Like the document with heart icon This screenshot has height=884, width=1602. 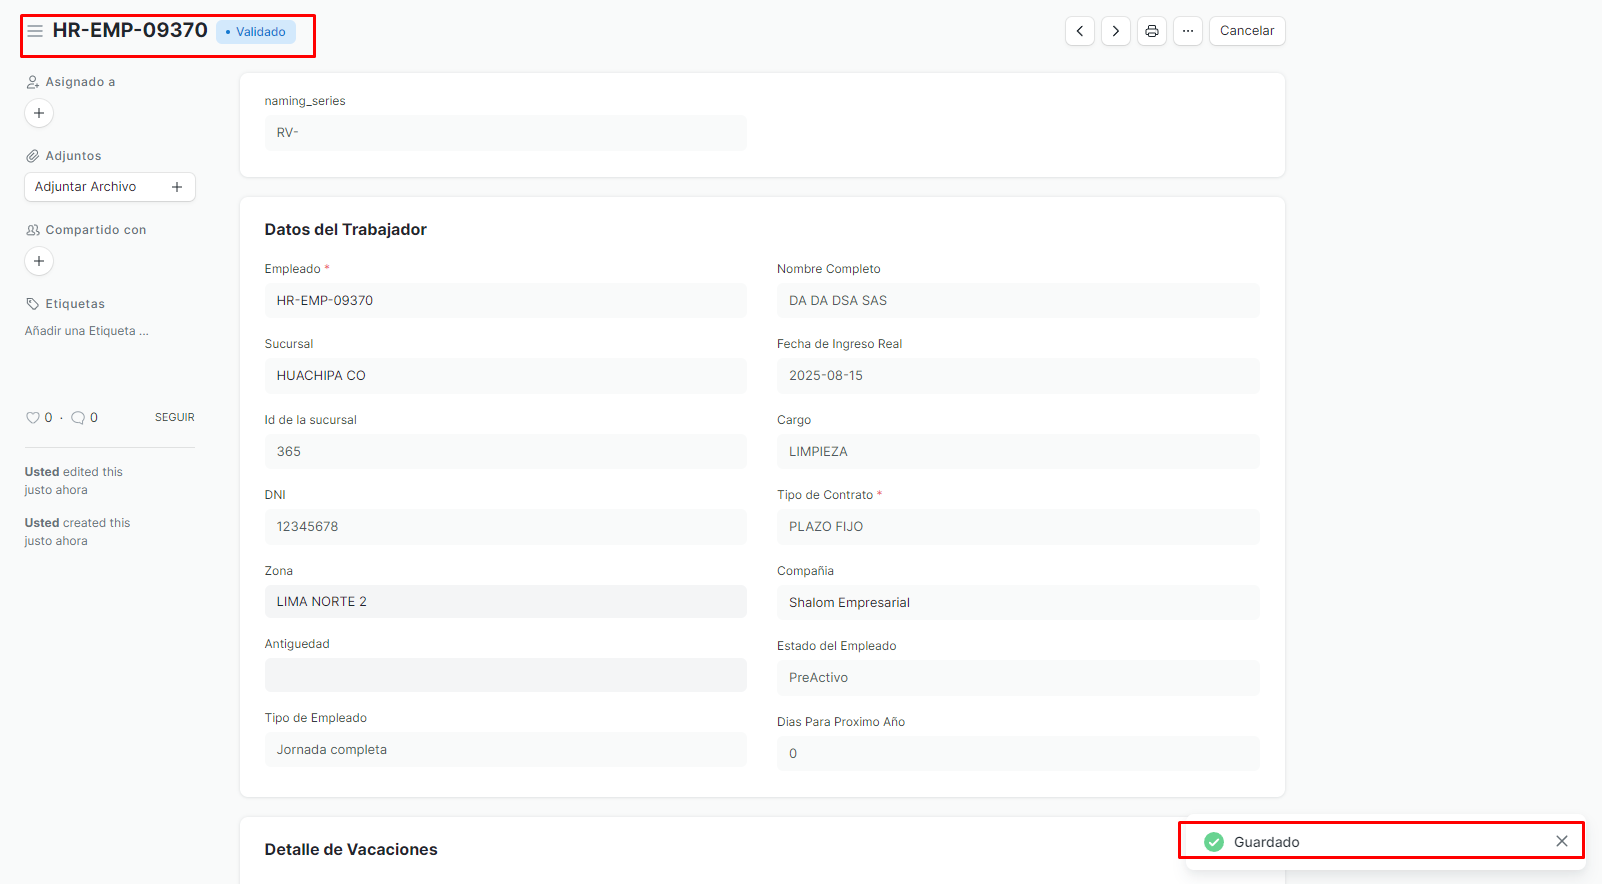pos(33,418)
